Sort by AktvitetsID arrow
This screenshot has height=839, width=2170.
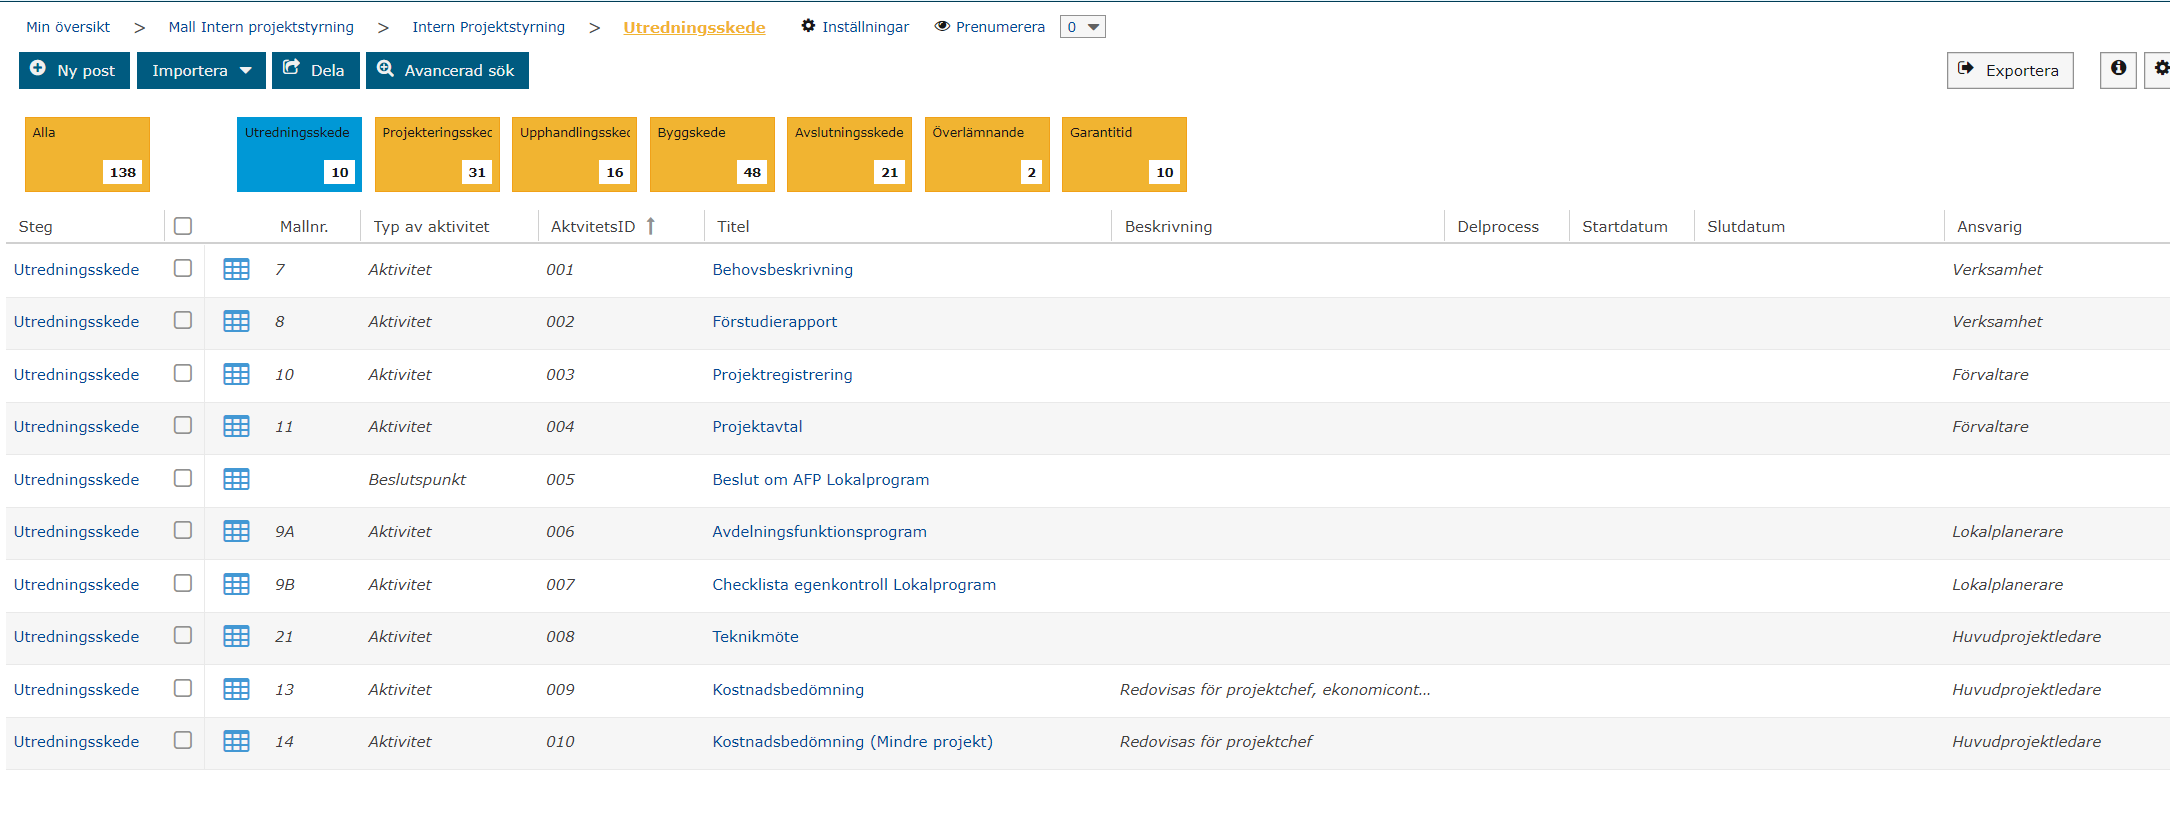(651, 226)
